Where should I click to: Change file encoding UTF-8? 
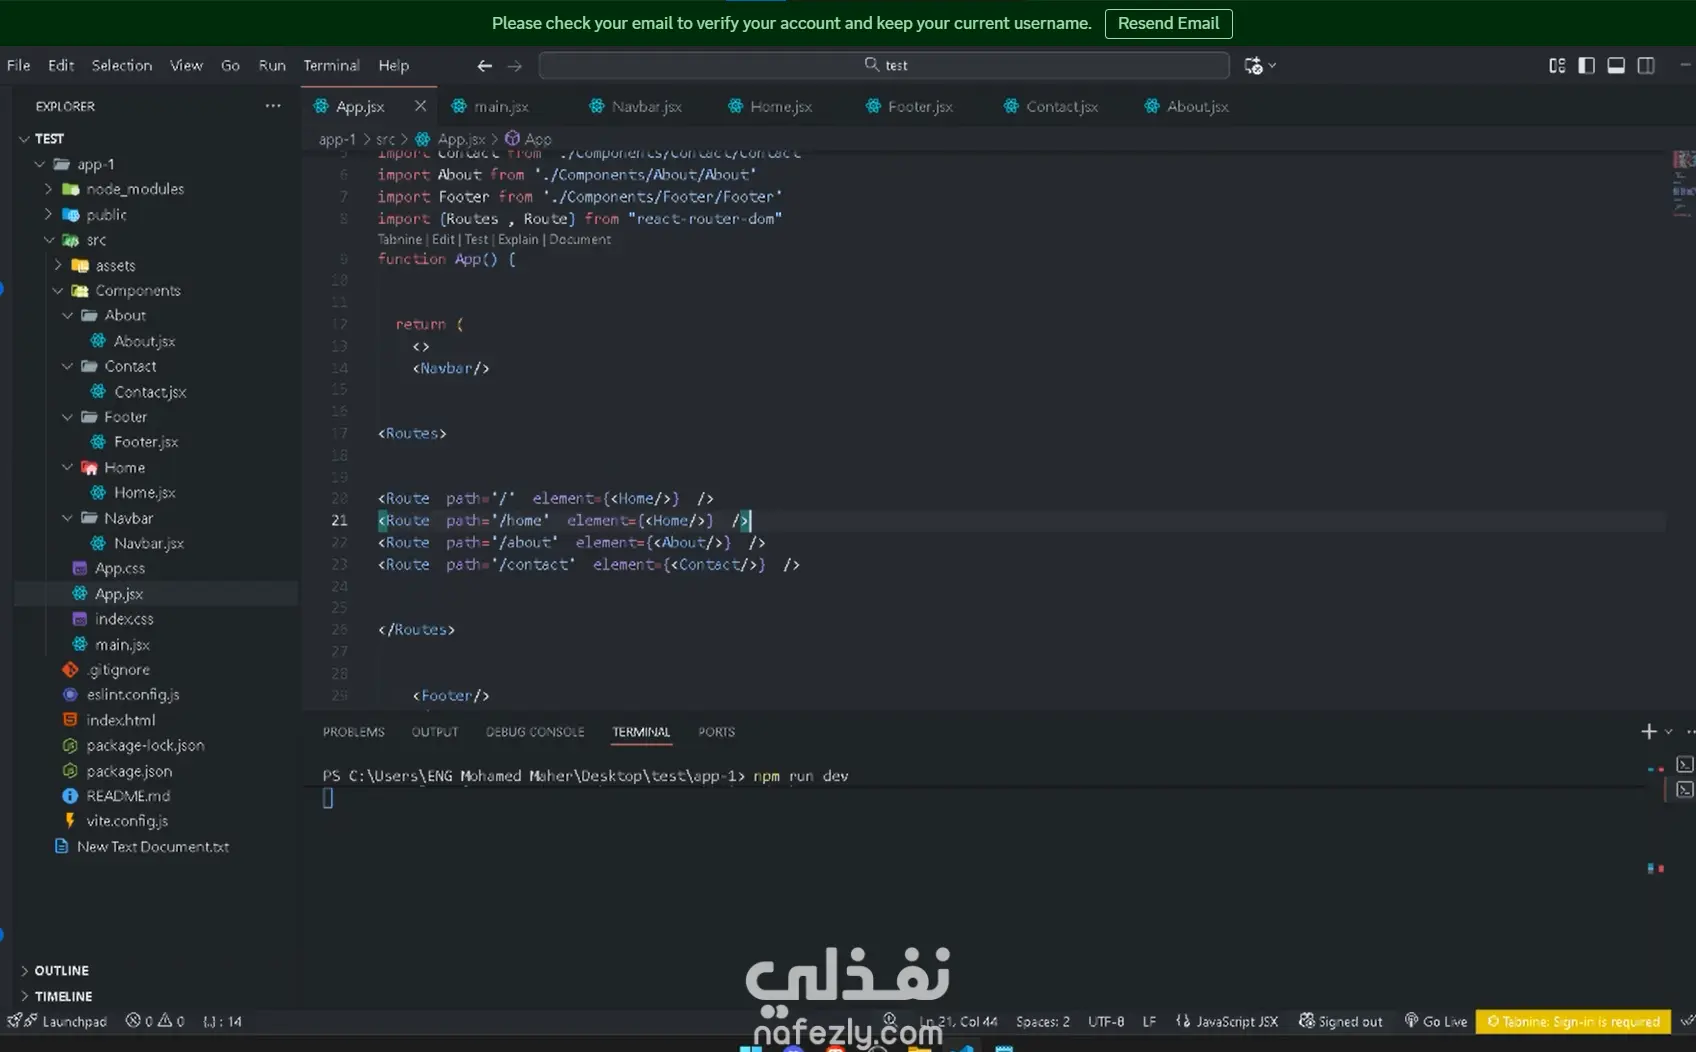(1106, 1021)
